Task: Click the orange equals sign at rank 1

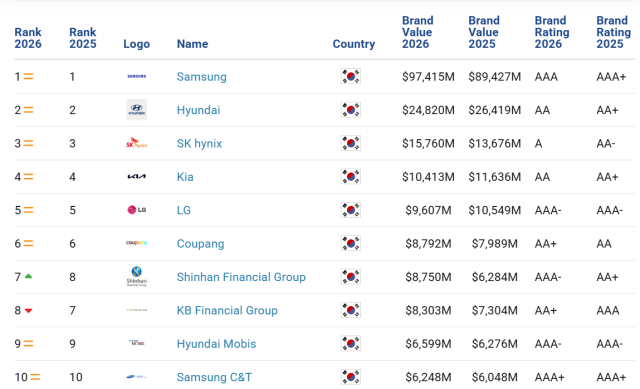Action: [28, 76]
